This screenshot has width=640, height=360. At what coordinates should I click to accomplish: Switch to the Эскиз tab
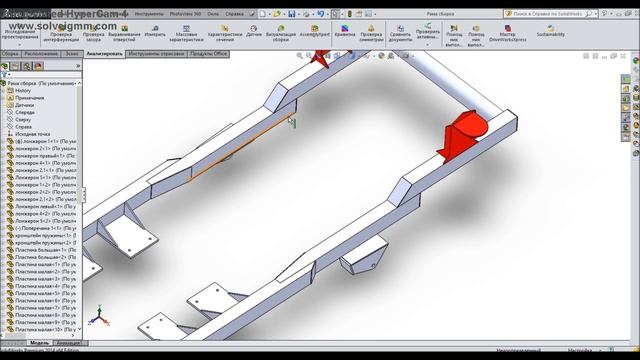[x=72, y=54]
